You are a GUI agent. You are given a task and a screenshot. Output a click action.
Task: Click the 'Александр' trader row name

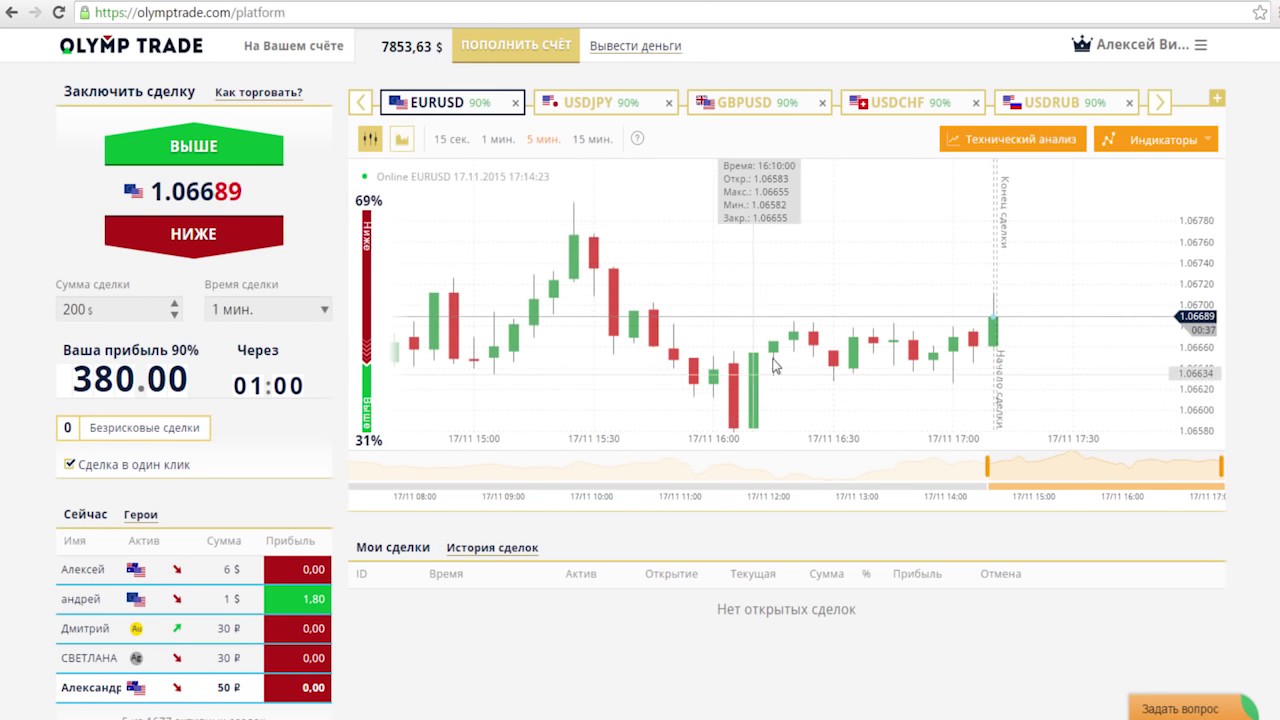pyautogui.click(x=91, y=688)
